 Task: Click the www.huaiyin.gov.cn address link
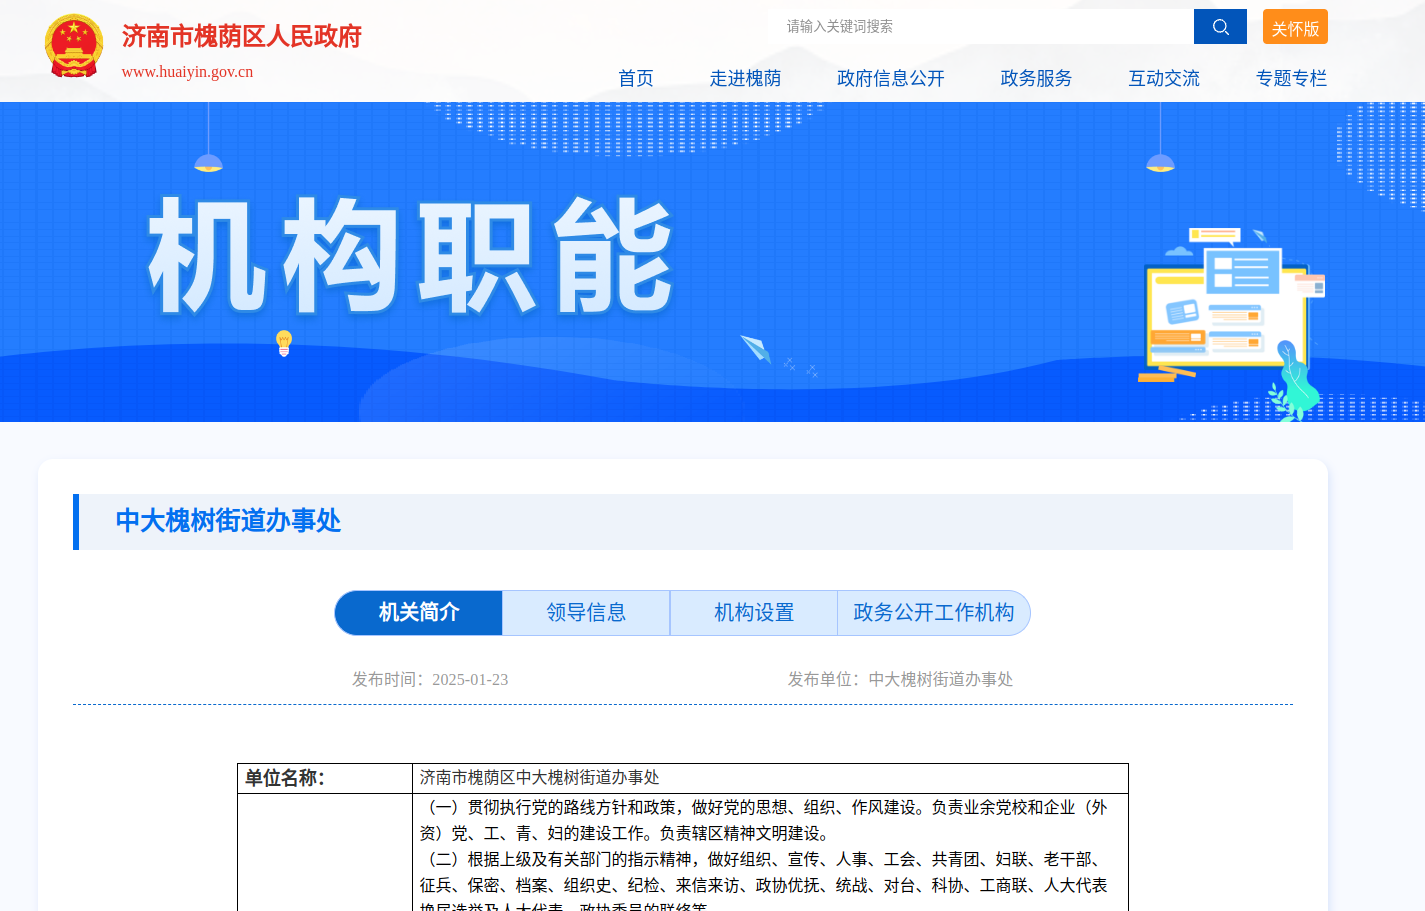187,72
